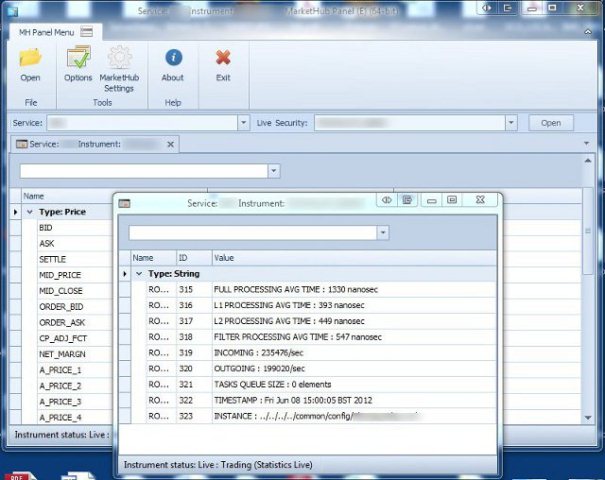Select the MID_PRICE row
Image resolution: width=605 pixels, height=480 pixels.
(60, 275)
